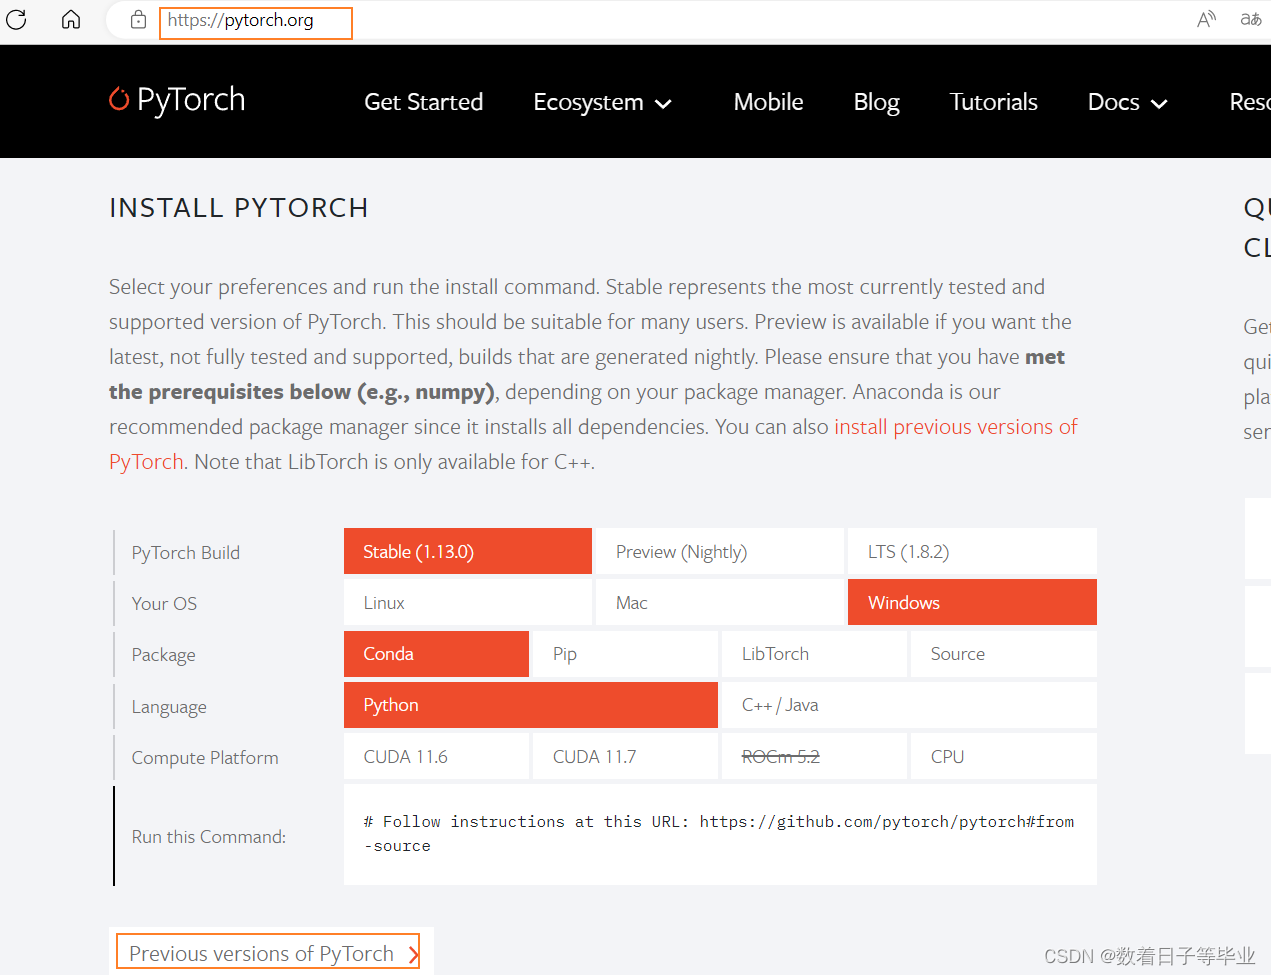Click the install command text box

(720, 834)
